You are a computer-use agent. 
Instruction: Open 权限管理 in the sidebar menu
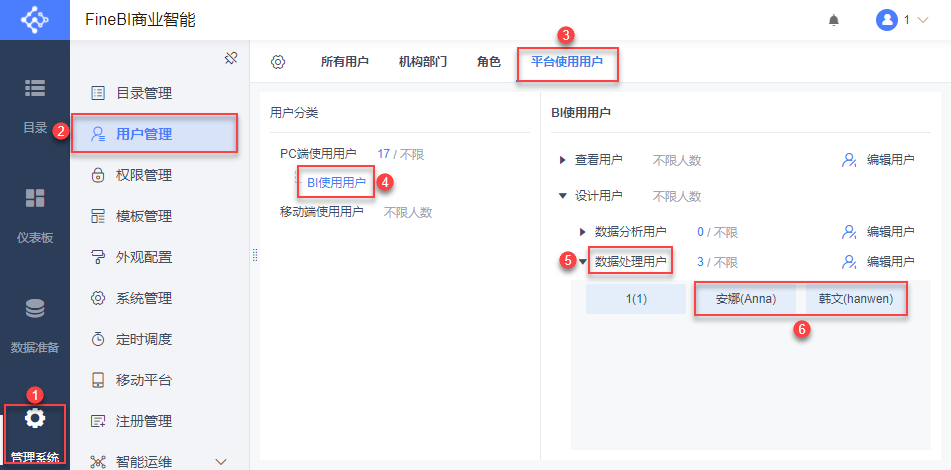point(144,175)
